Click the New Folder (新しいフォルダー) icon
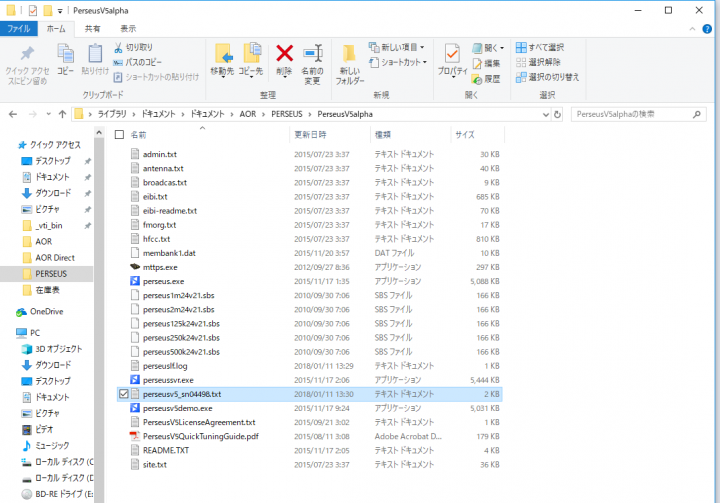Viewport: 720px width, 503px height. [x=349, y=54]
